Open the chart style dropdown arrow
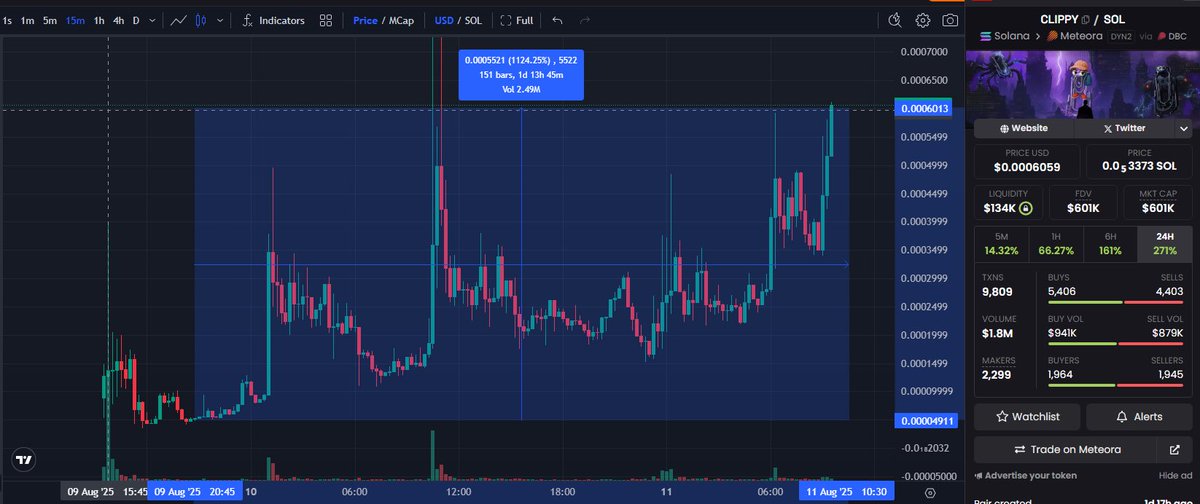 point(220,20)
